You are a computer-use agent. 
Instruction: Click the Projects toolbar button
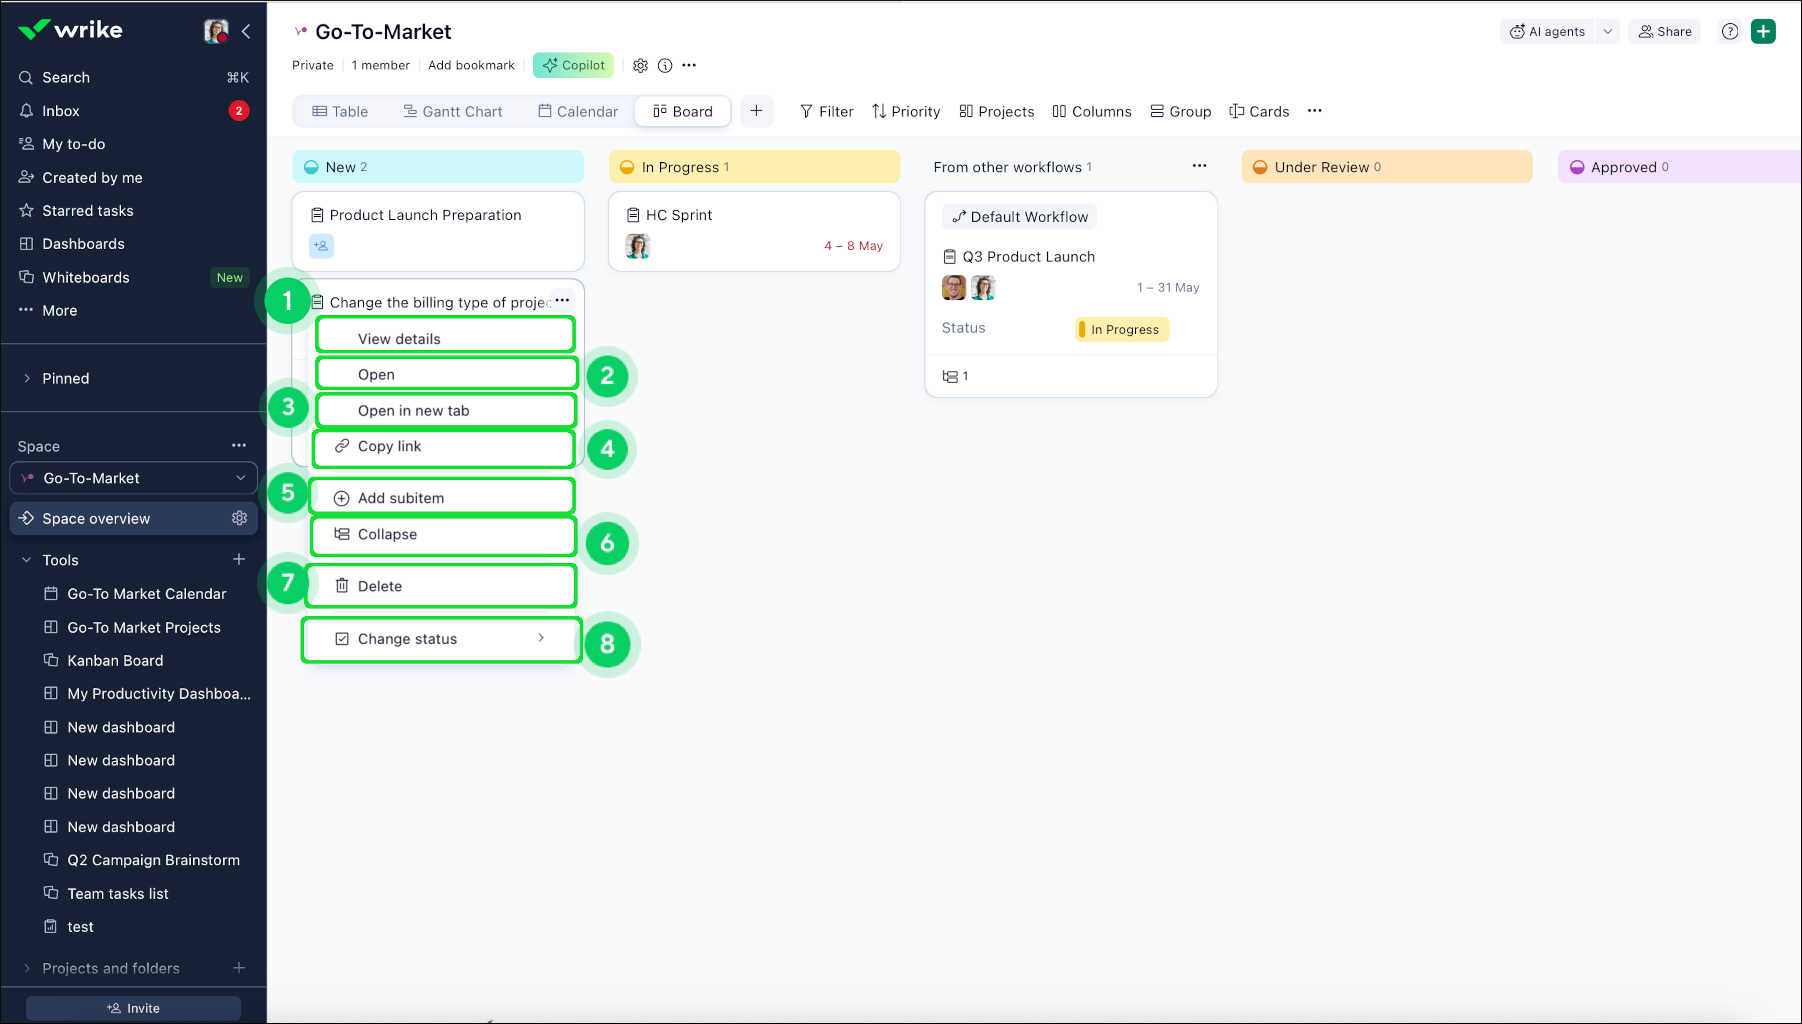click(x=996, y=112)
